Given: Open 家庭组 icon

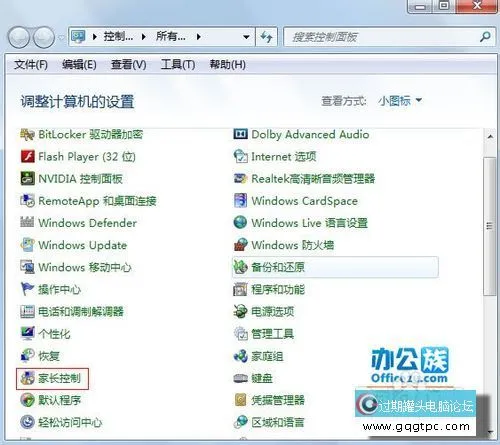Looking at the screenshot, I should 240,356.
